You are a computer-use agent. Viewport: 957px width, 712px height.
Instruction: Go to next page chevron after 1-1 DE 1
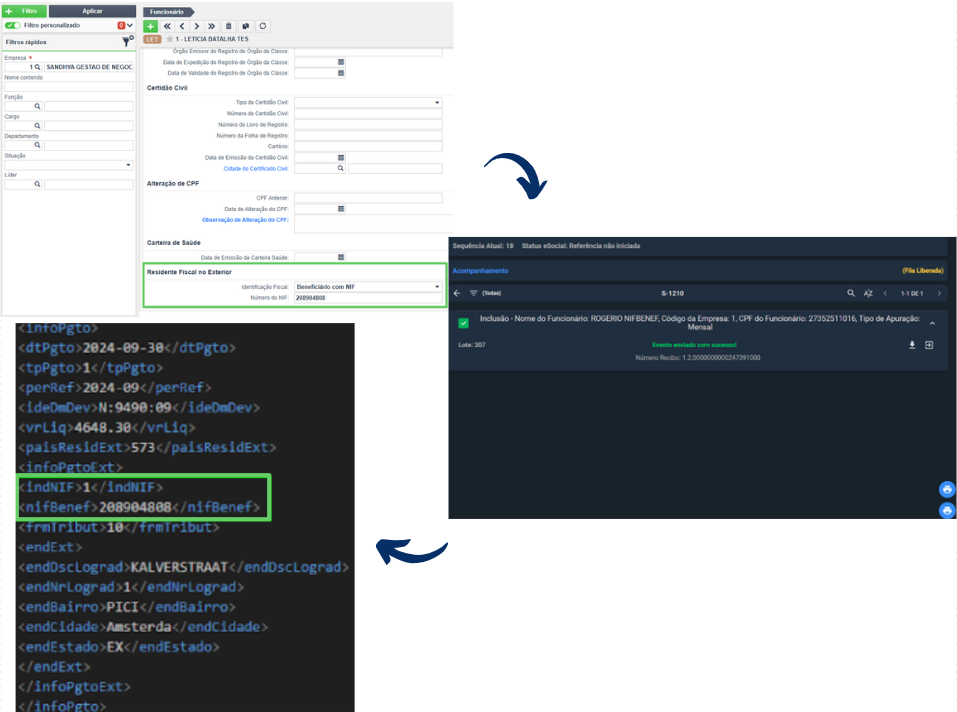(x=939, y=293)
